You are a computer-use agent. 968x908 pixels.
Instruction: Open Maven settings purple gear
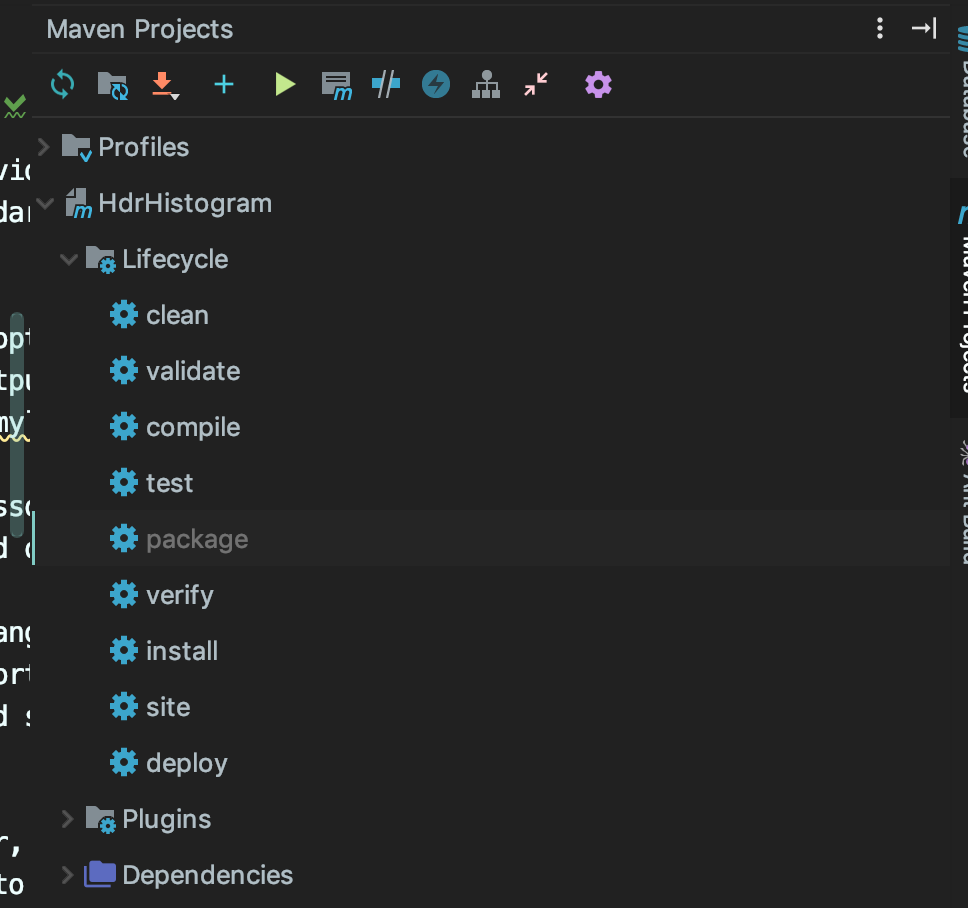point(598,85)
